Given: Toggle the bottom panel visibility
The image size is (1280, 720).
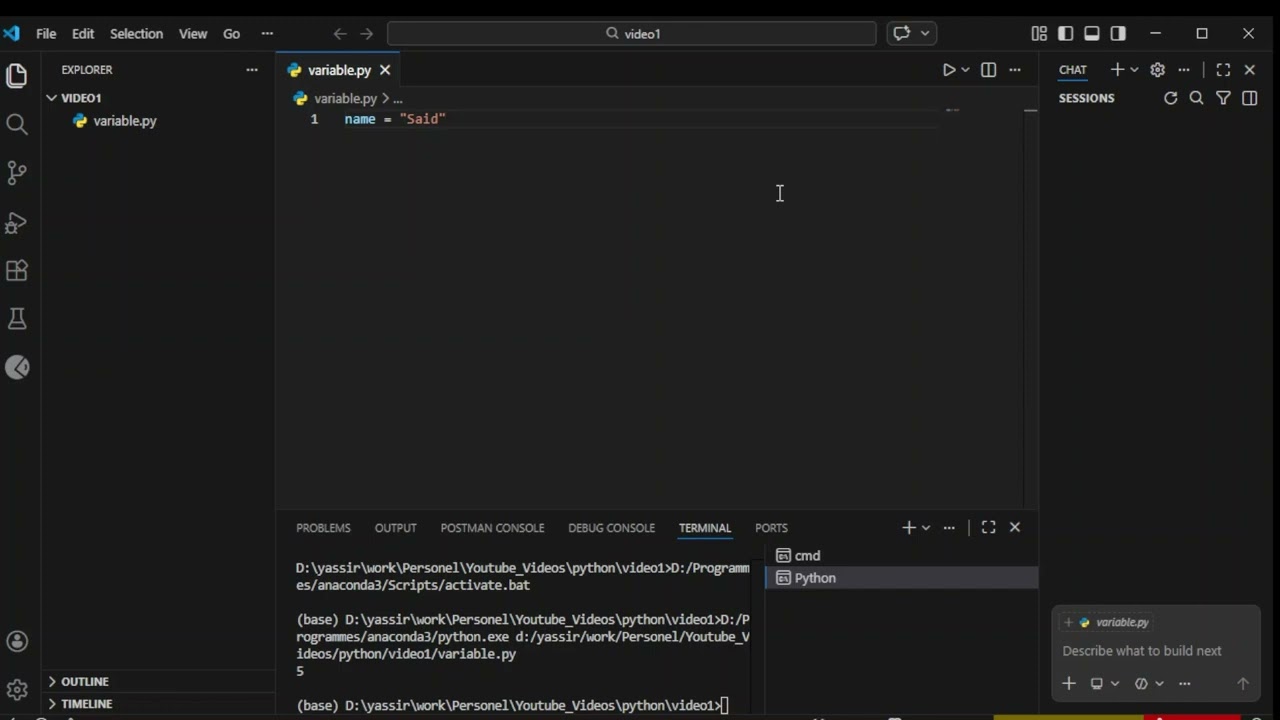Looking at the screenshot, I should click(x=1092, y=33).
